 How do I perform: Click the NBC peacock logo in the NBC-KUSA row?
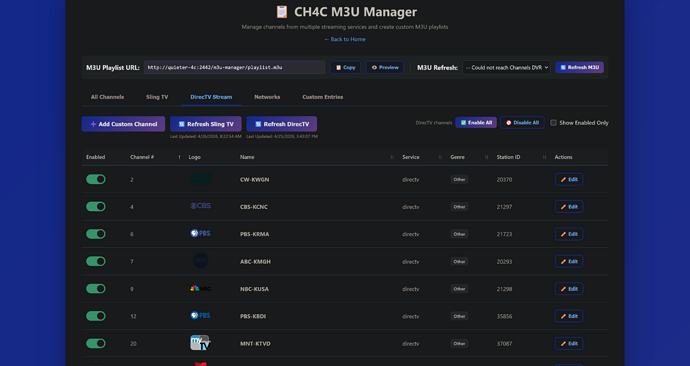(x=201, y=289)
